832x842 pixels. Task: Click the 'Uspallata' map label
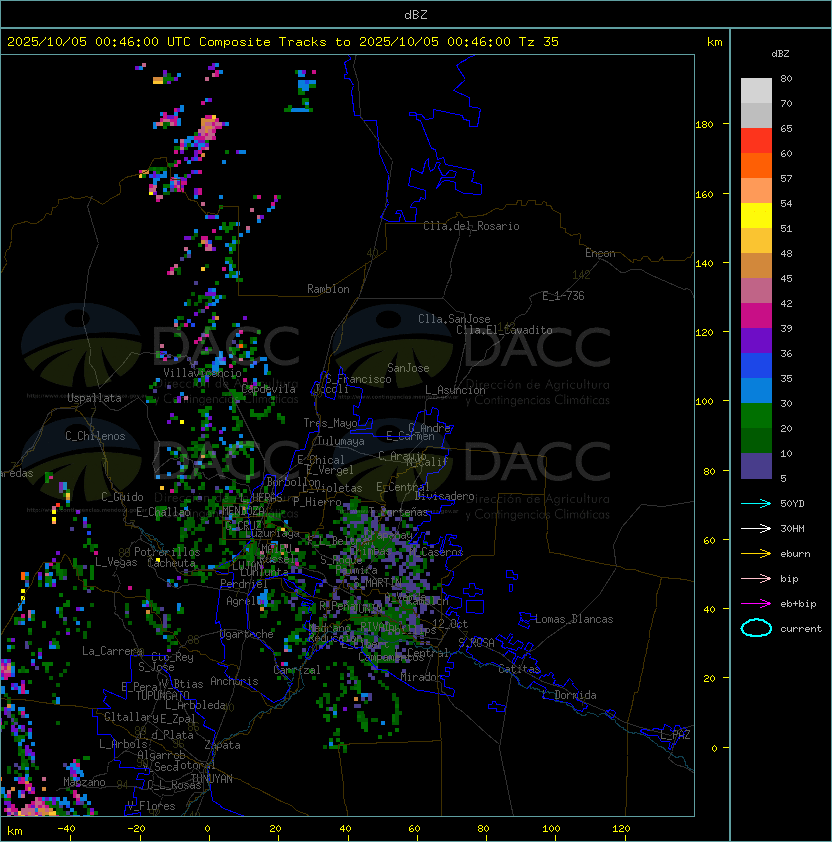pyautogui.click(x=94, y=398)
